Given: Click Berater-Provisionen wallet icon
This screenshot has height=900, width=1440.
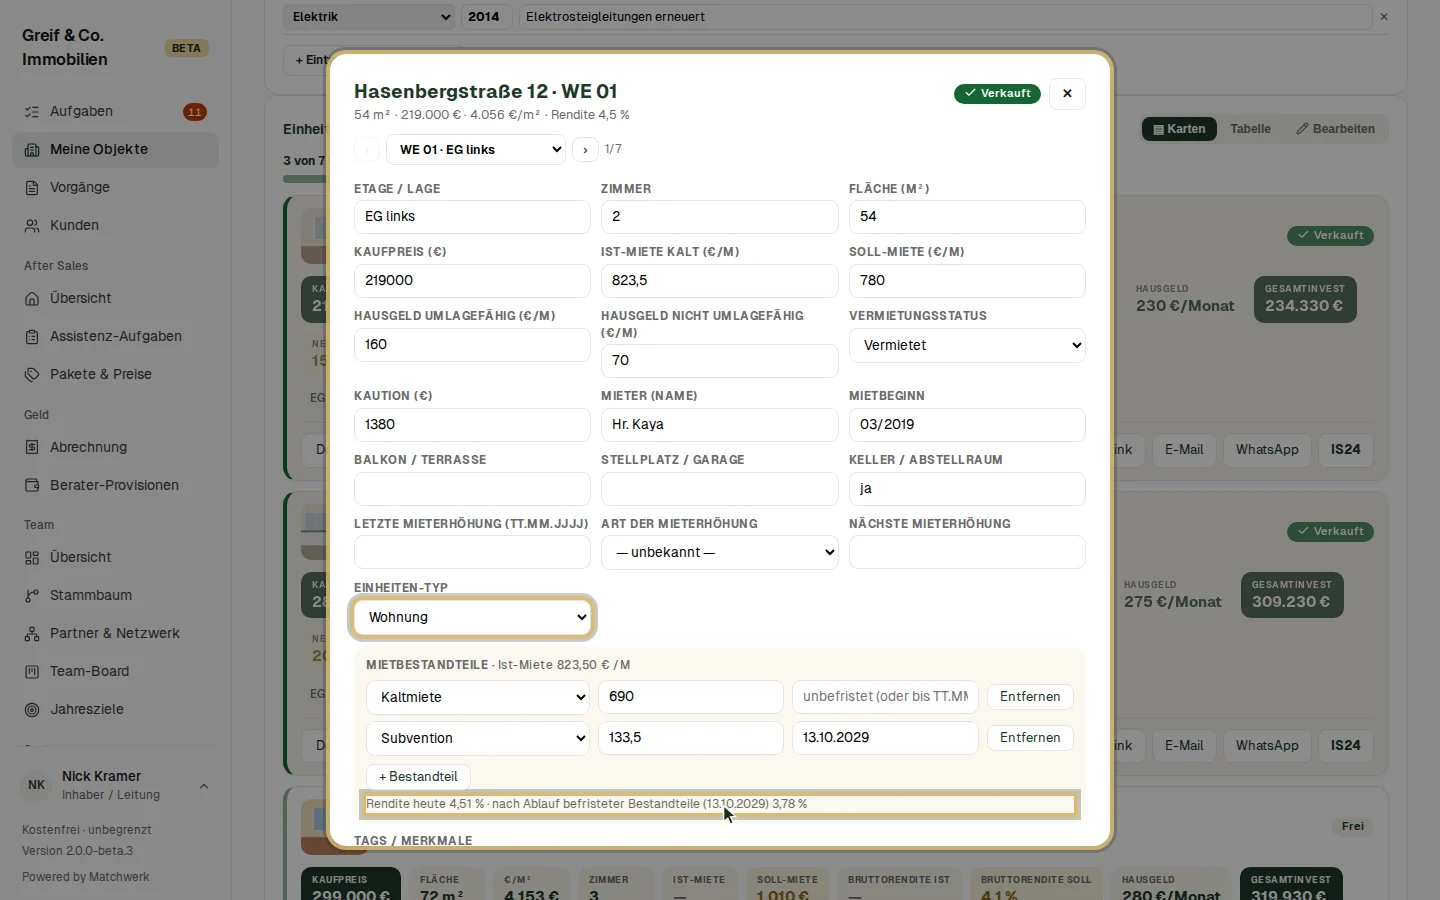Looking at the screenshot, I should coord(32,486).
